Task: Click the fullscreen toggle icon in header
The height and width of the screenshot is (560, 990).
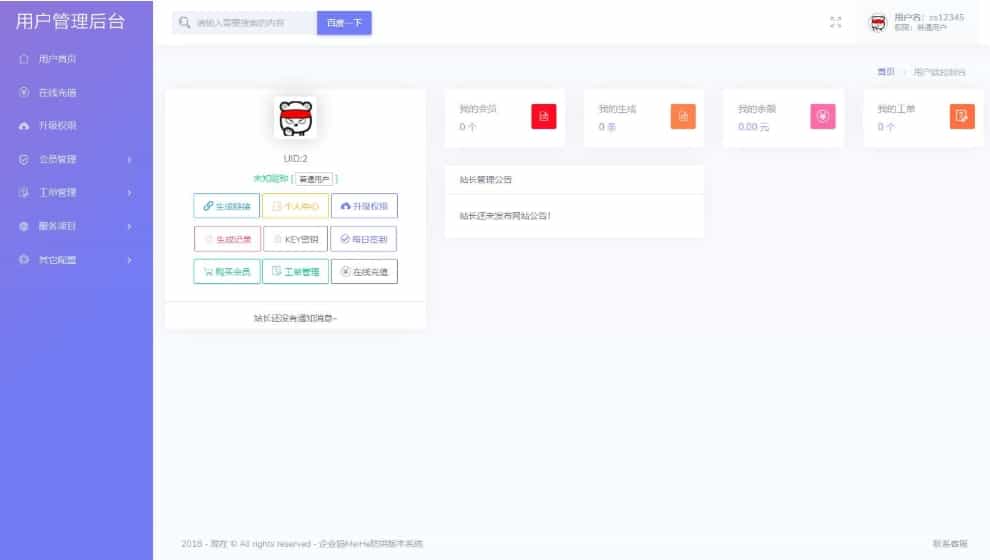Action: click(x=836, y=22)
